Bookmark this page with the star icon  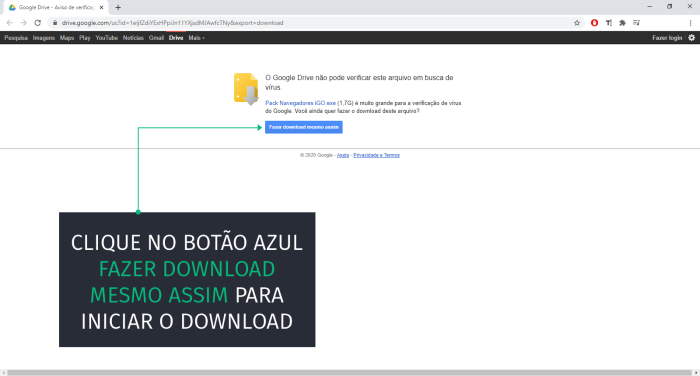tap(577, 23)
